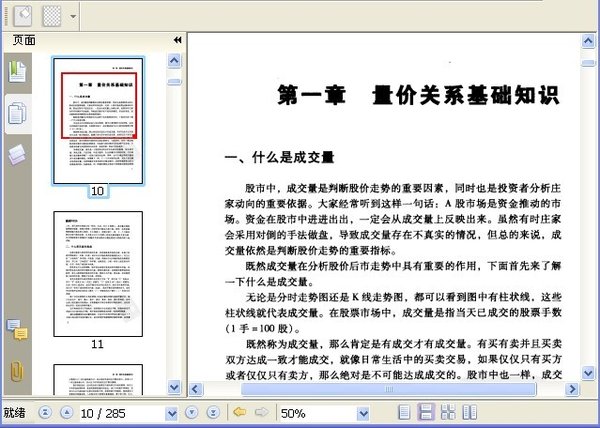
Task: Open the zoom level dropdown arrow
Action: (x=363, y=413)
